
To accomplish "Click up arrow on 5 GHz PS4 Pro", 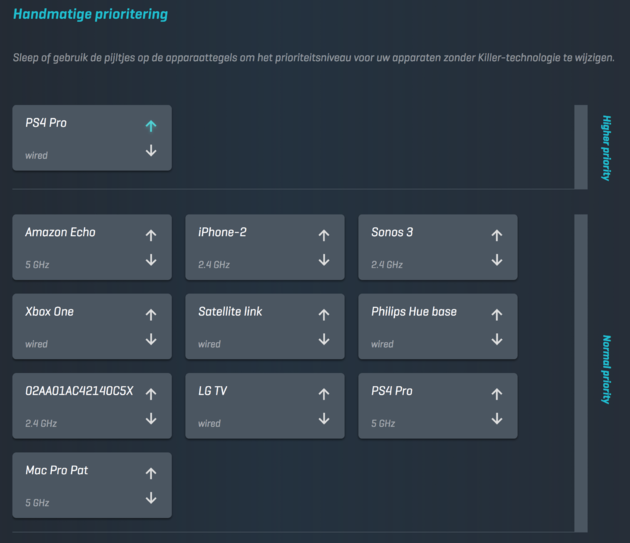I will [497, 394].
